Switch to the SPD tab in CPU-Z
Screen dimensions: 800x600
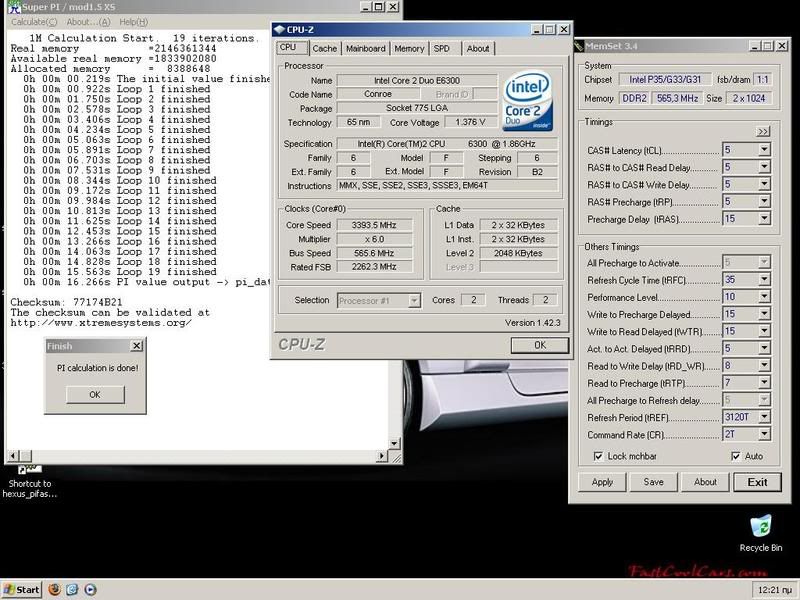442,48
